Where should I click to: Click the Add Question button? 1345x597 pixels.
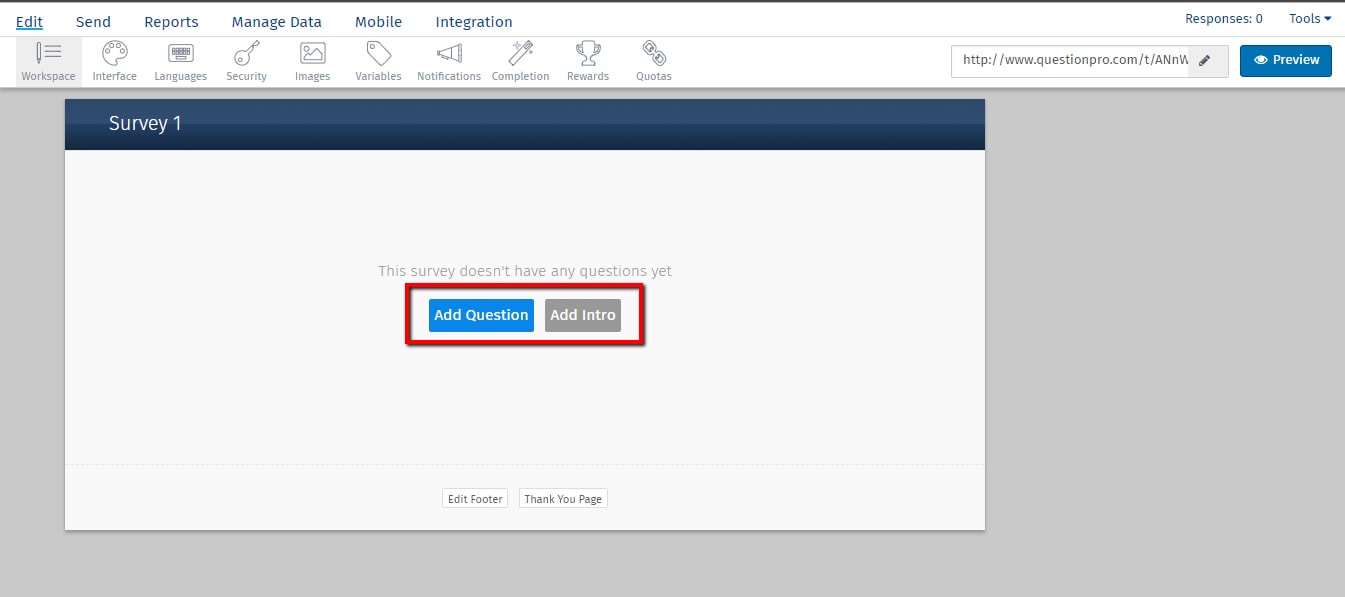(x=481, y=315)
